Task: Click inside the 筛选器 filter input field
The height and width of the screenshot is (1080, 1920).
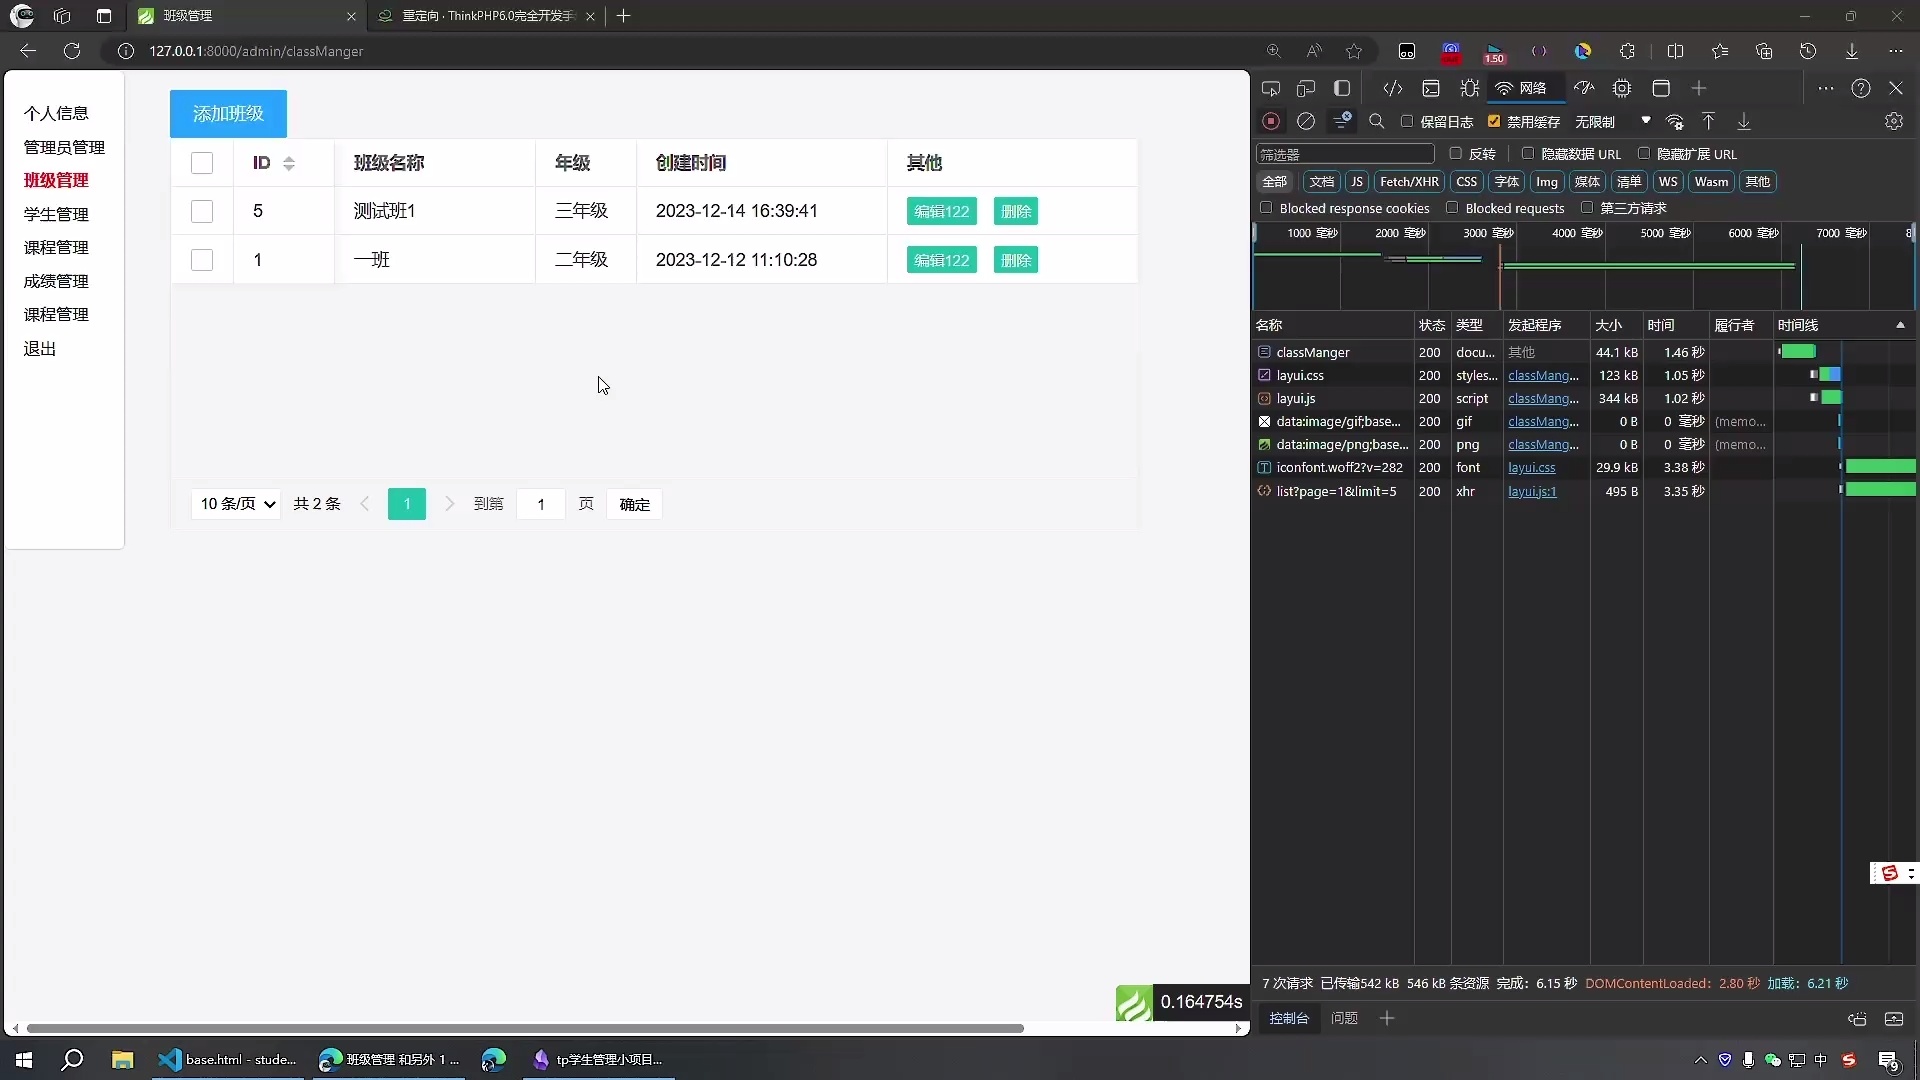Action: click(1345, 154)
